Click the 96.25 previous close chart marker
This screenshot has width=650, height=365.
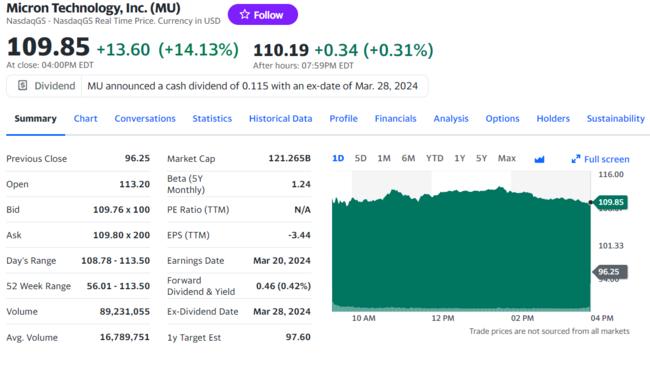[610, 272]
